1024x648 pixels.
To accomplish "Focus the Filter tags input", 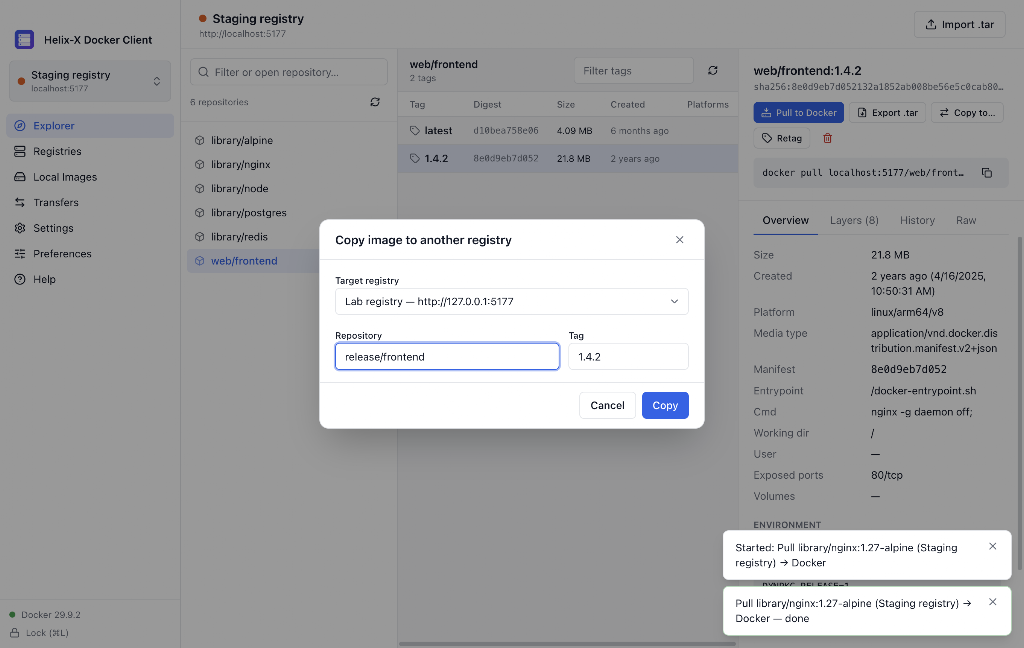I will point(633,71).
